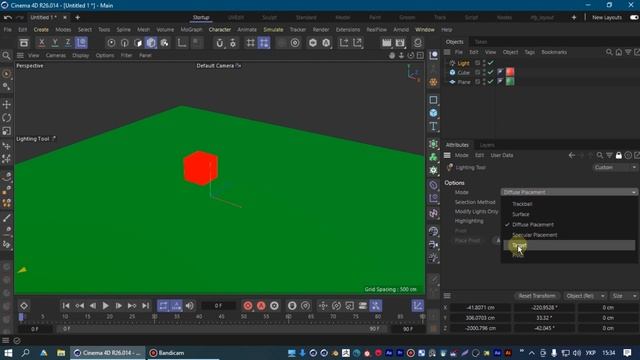This screenshot has height=360, width=640.
Task: Open the MoGraph menu
Action: tap(191, 30)
